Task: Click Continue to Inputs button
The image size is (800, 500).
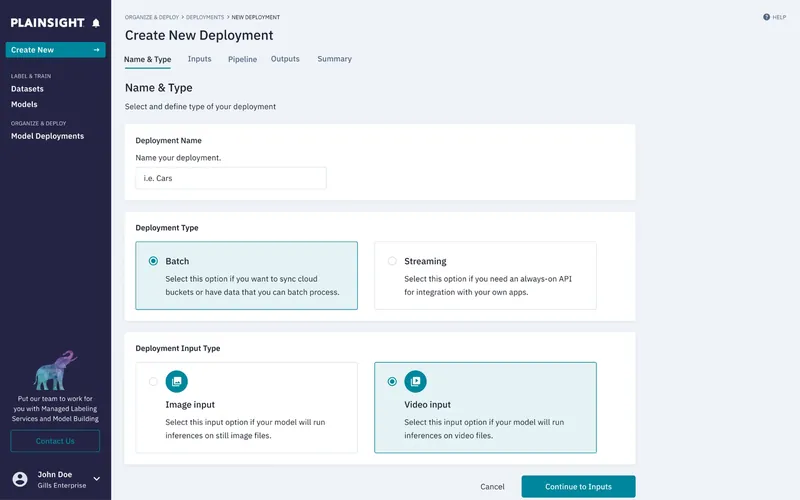Action: (x=579, y=487)
